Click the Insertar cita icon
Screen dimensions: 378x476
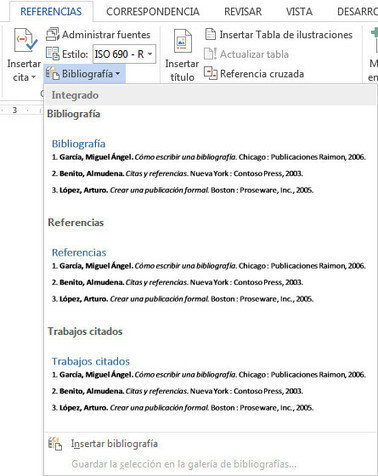pos(25,40)
